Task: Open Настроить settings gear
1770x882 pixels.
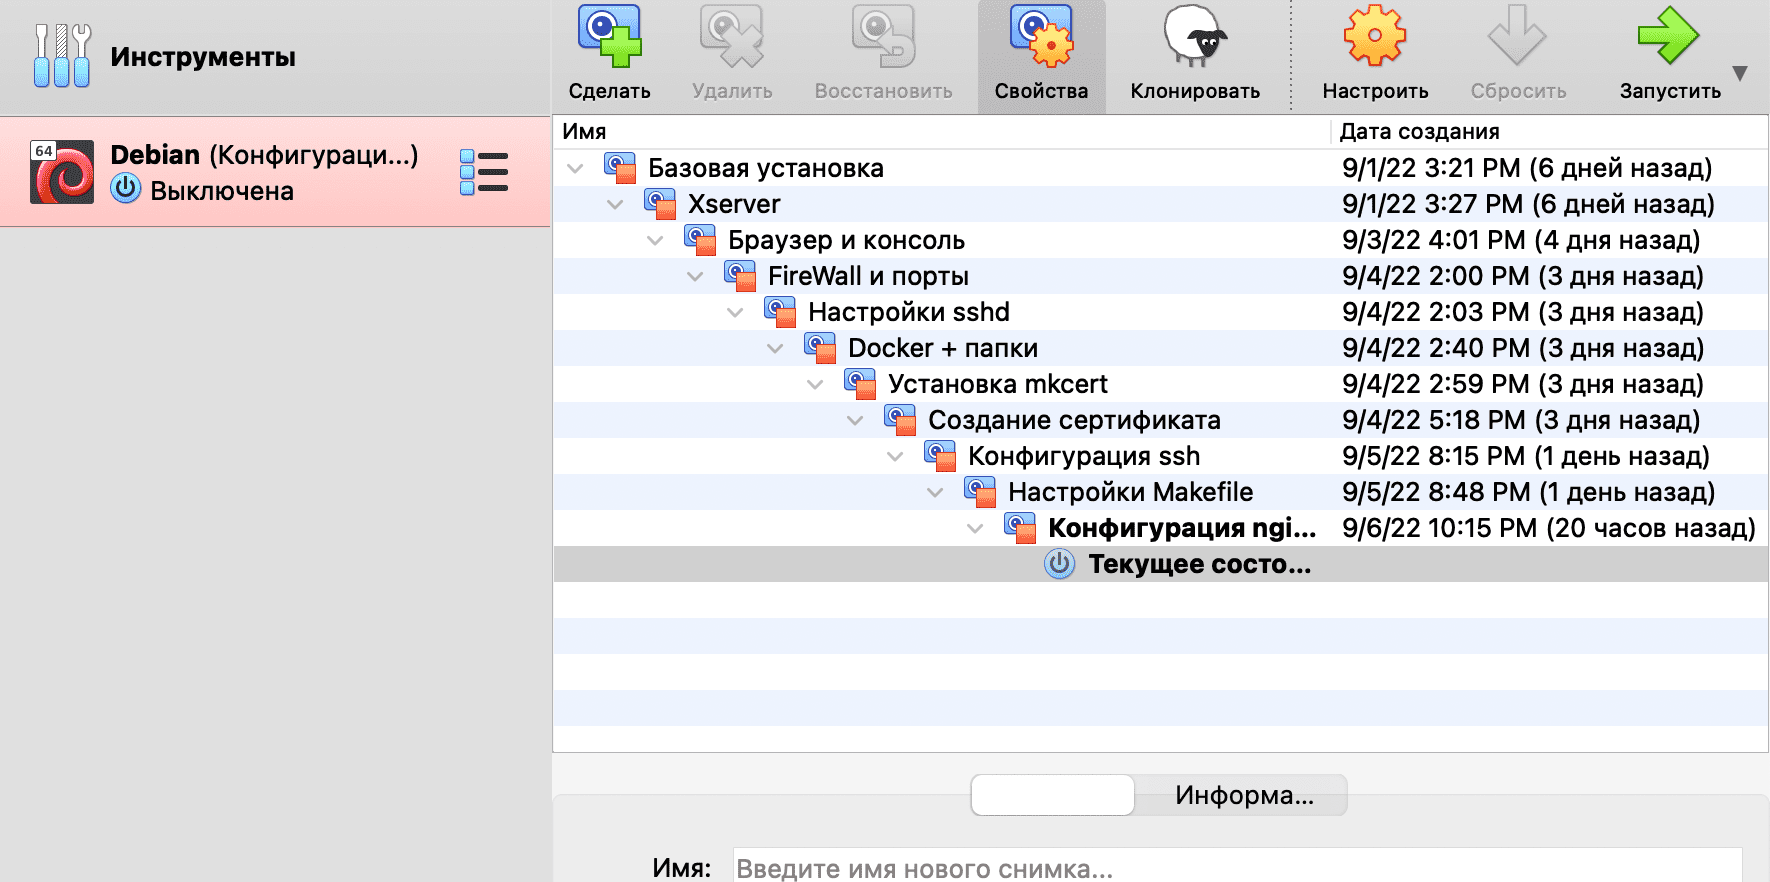Action: point(1375,37)
